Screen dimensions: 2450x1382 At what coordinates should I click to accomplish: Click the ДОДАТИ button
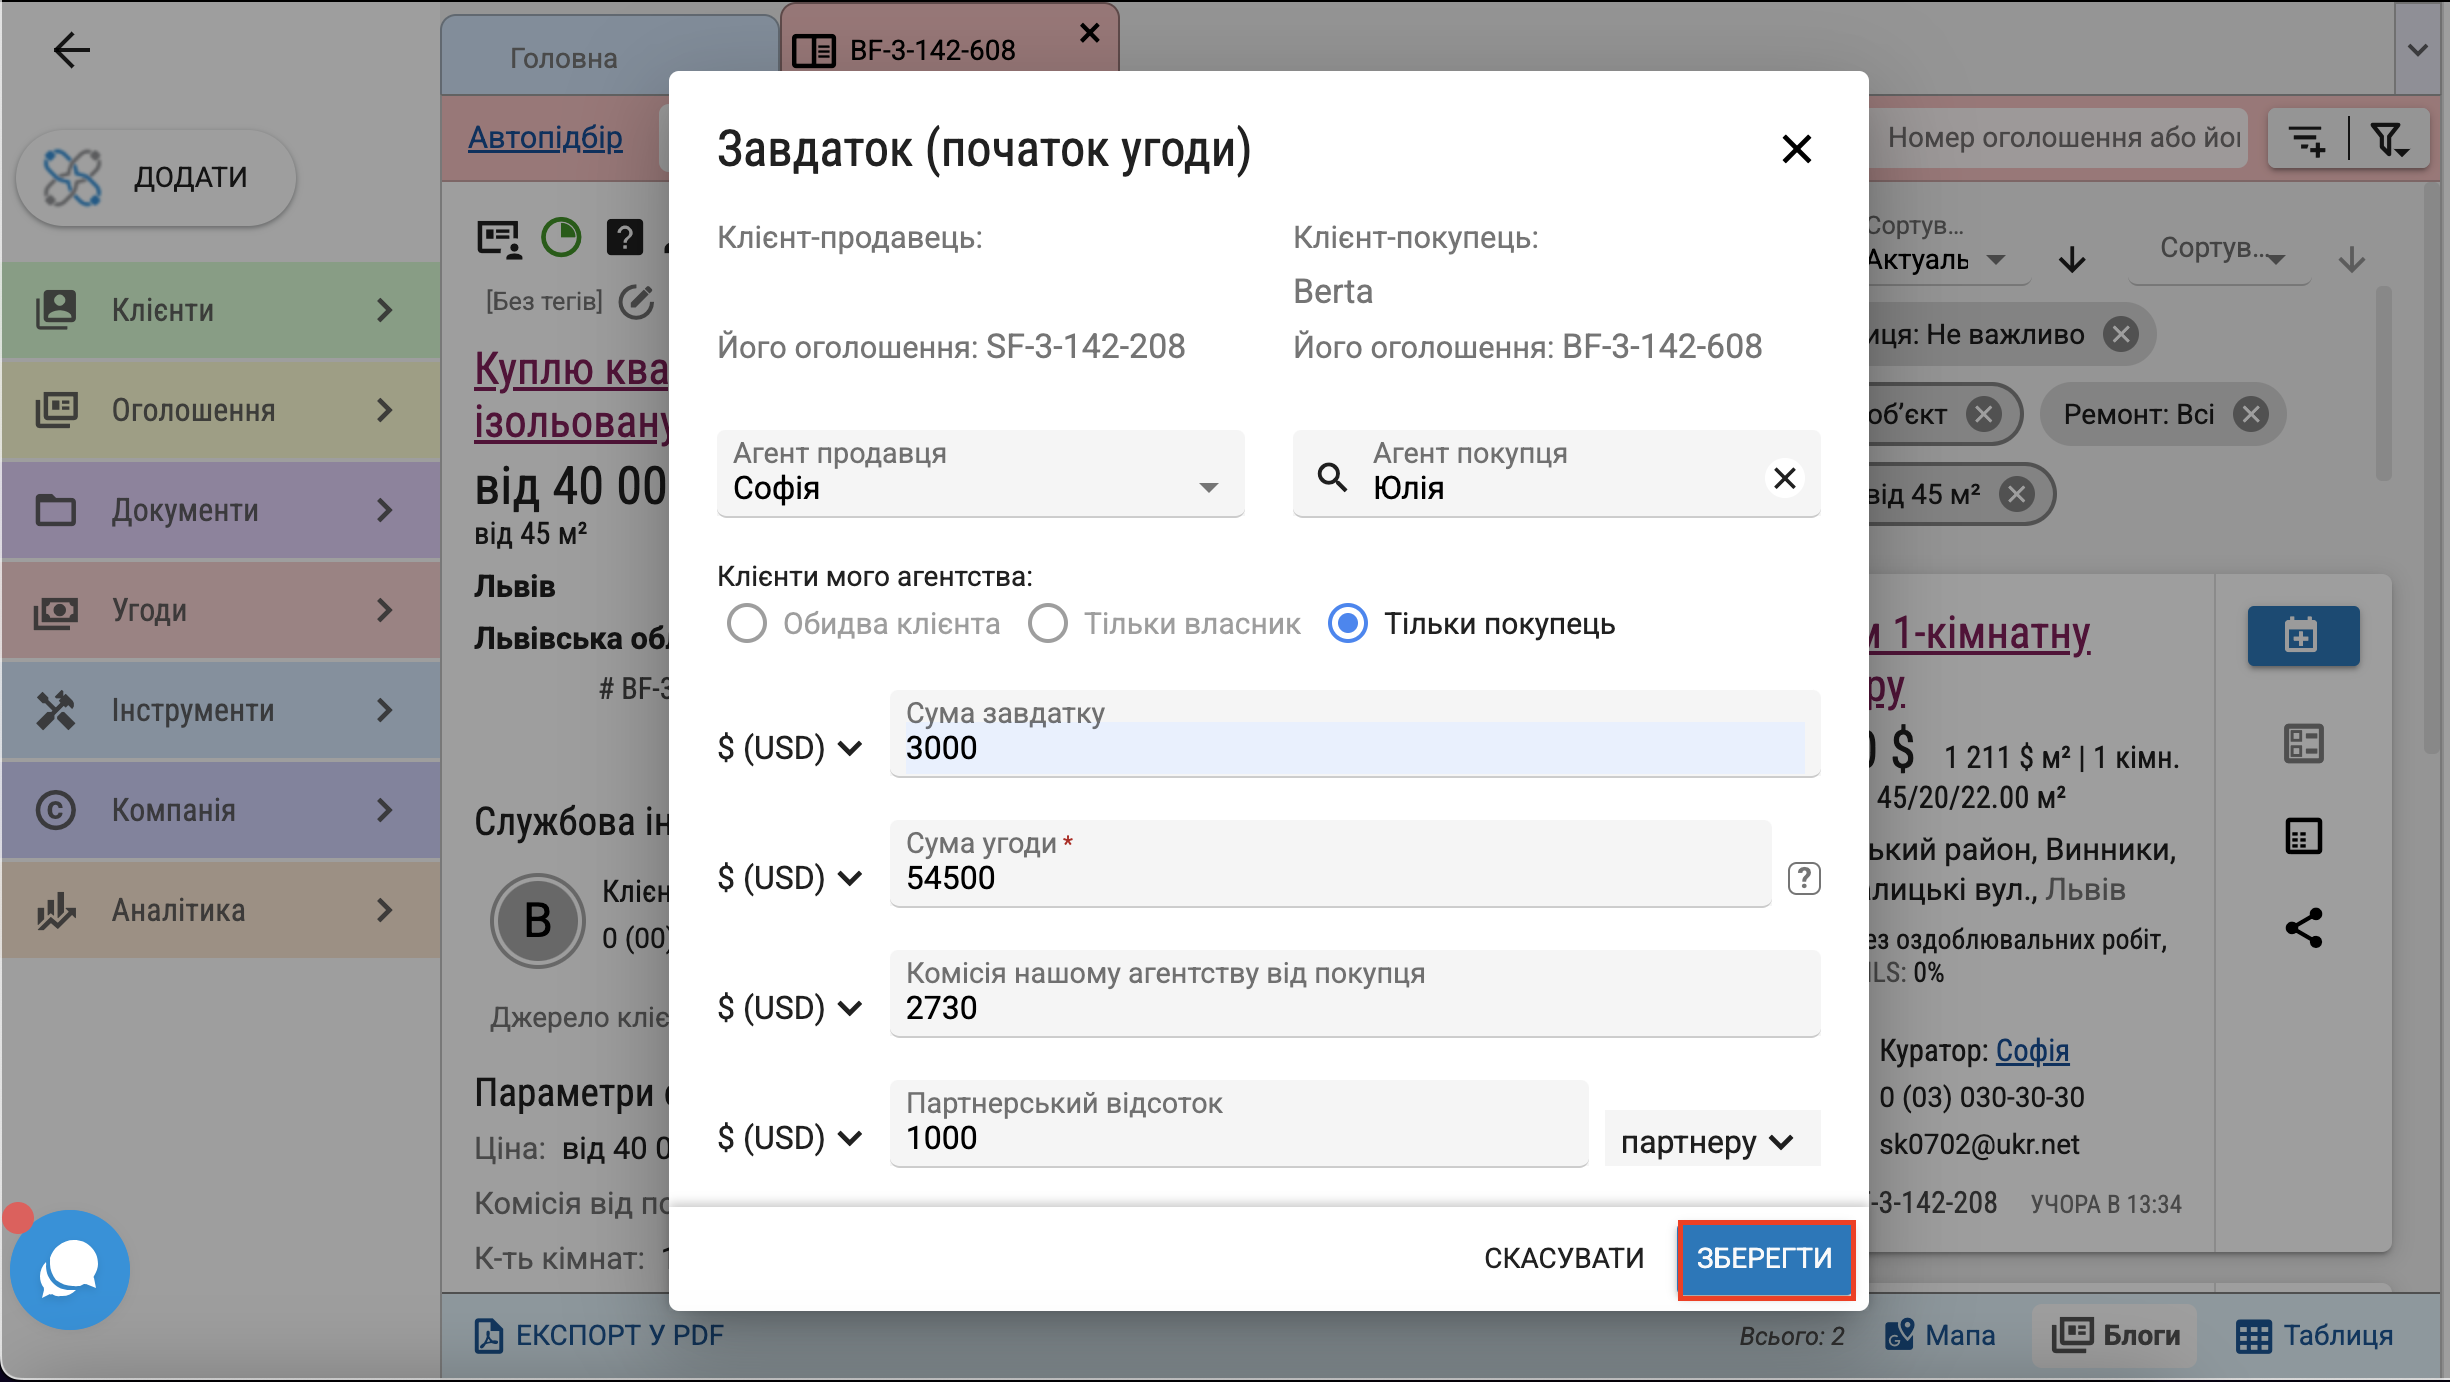pos(156,177)
